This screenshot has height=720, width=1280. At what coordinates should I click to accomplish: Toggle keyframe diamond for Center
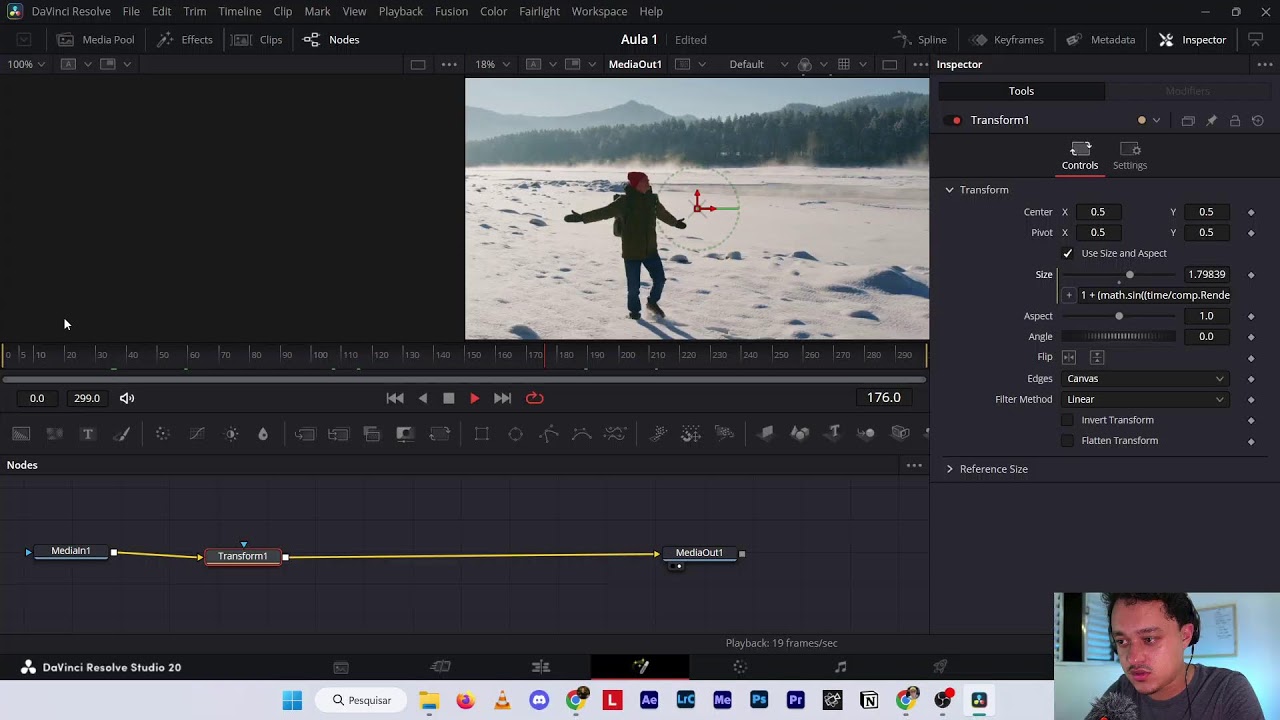(x=1251, y=212)
